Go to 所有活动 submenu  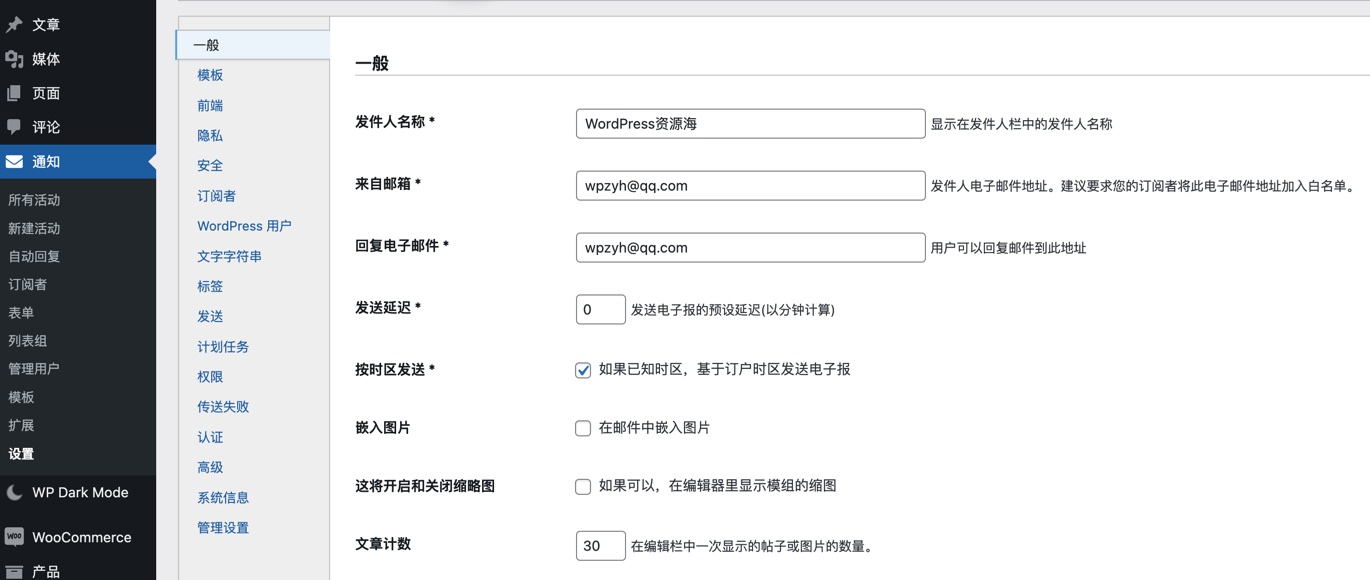[34, 200]
